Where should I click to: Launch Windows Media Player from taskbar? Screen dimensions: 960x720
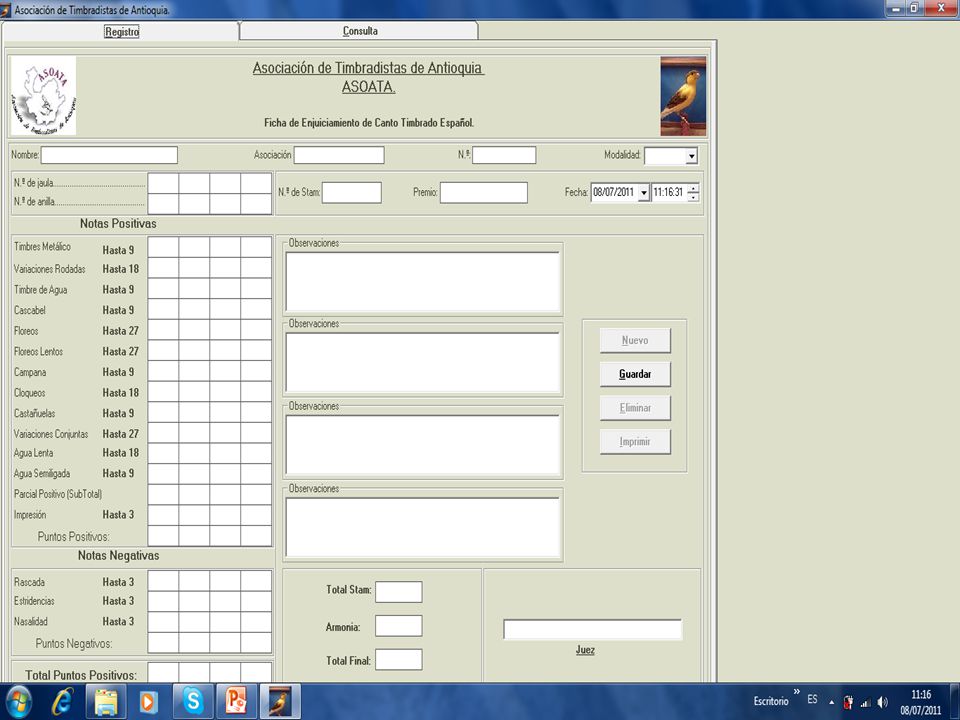click(149, 702)
